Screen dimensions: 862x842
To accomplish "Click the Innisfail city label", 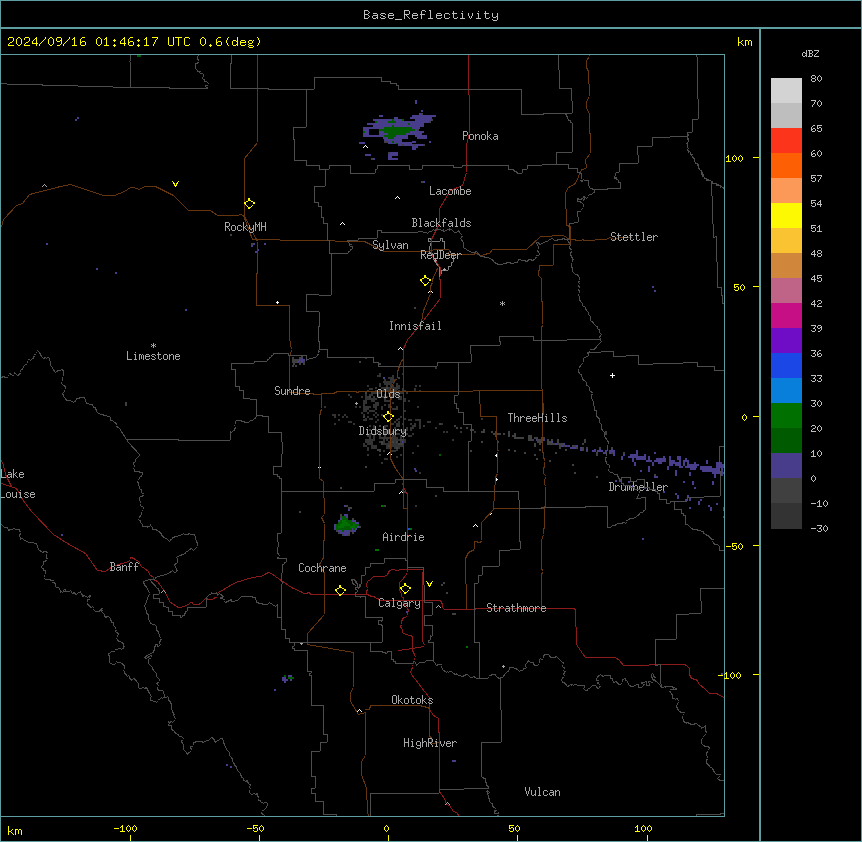I will 415,326.
